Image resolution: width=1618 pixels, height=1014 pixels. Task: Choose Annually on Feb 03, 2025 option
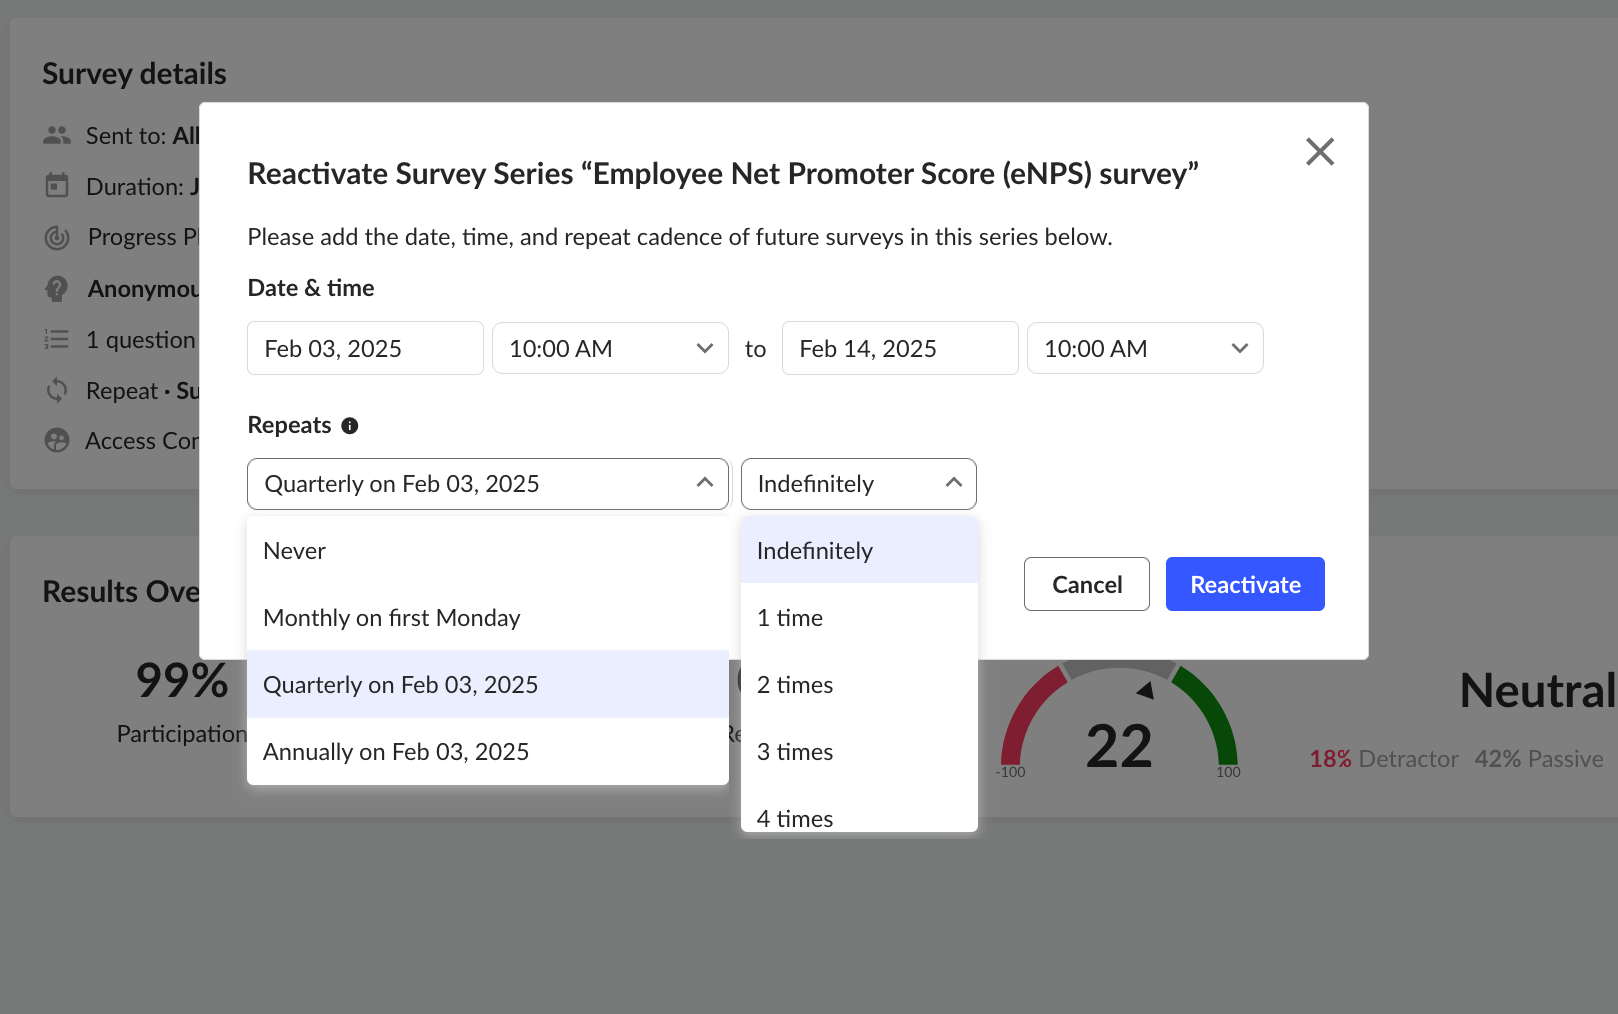[488, 752]
